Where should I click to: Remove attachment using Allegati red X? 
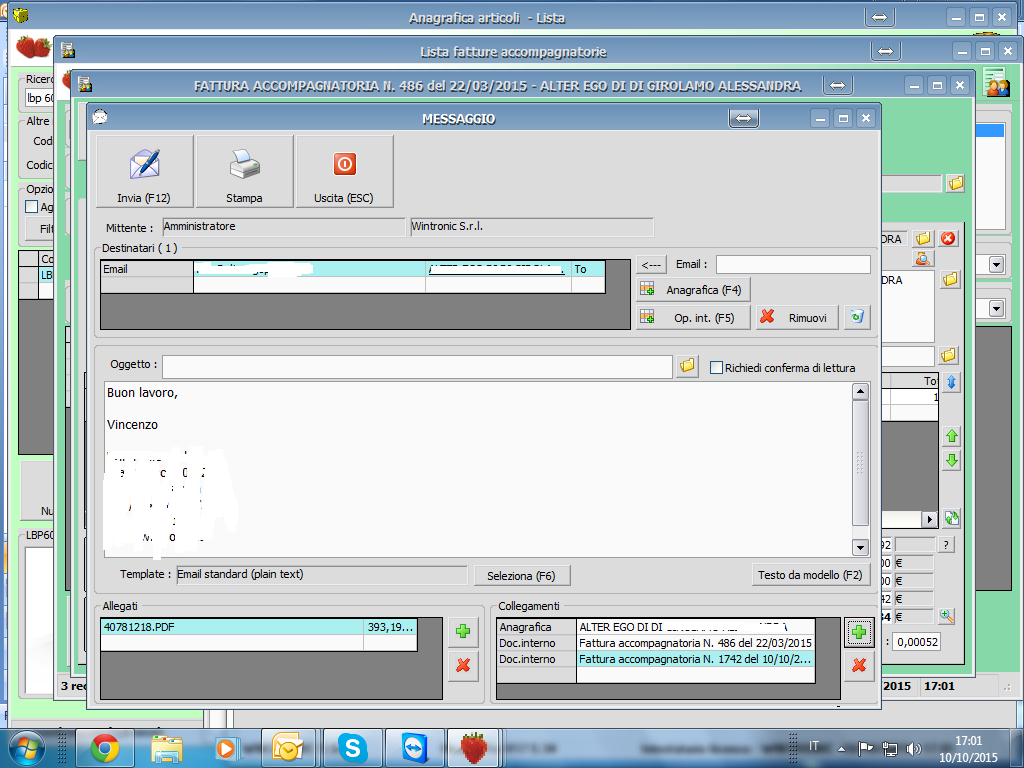point(463,665)
